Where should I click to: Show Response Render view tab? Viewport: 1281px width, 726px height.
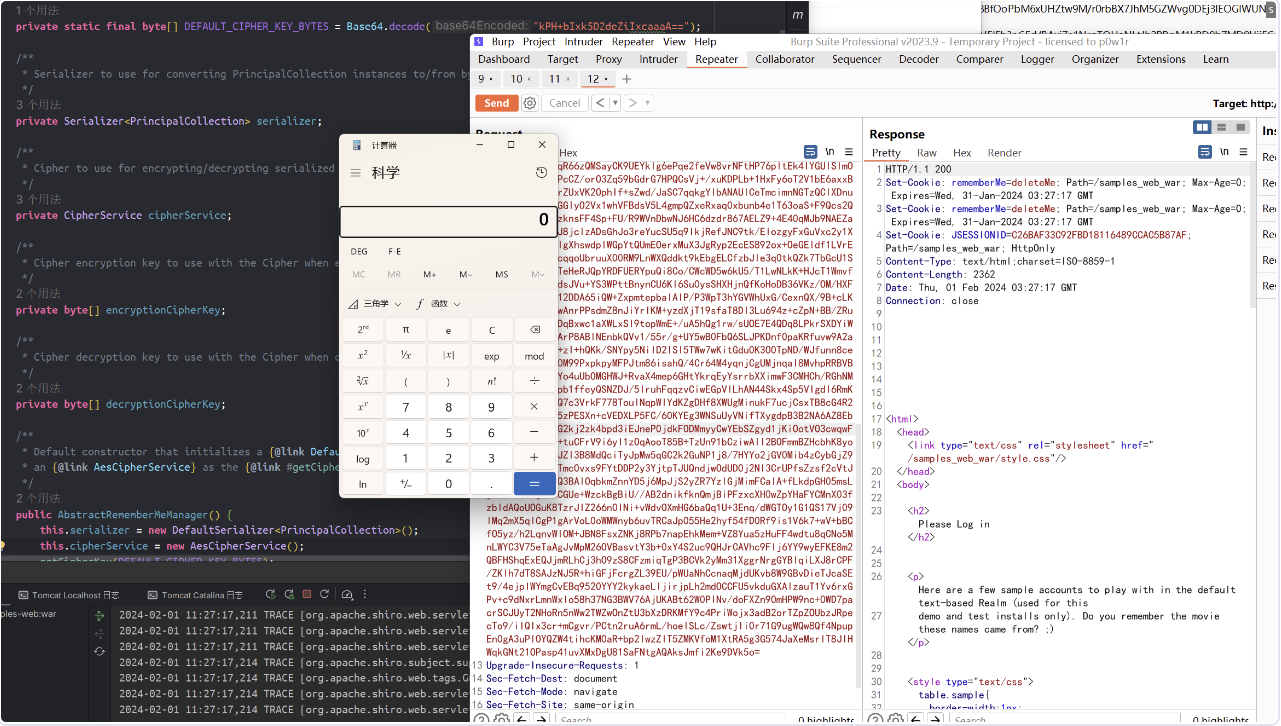point(1004,153)
